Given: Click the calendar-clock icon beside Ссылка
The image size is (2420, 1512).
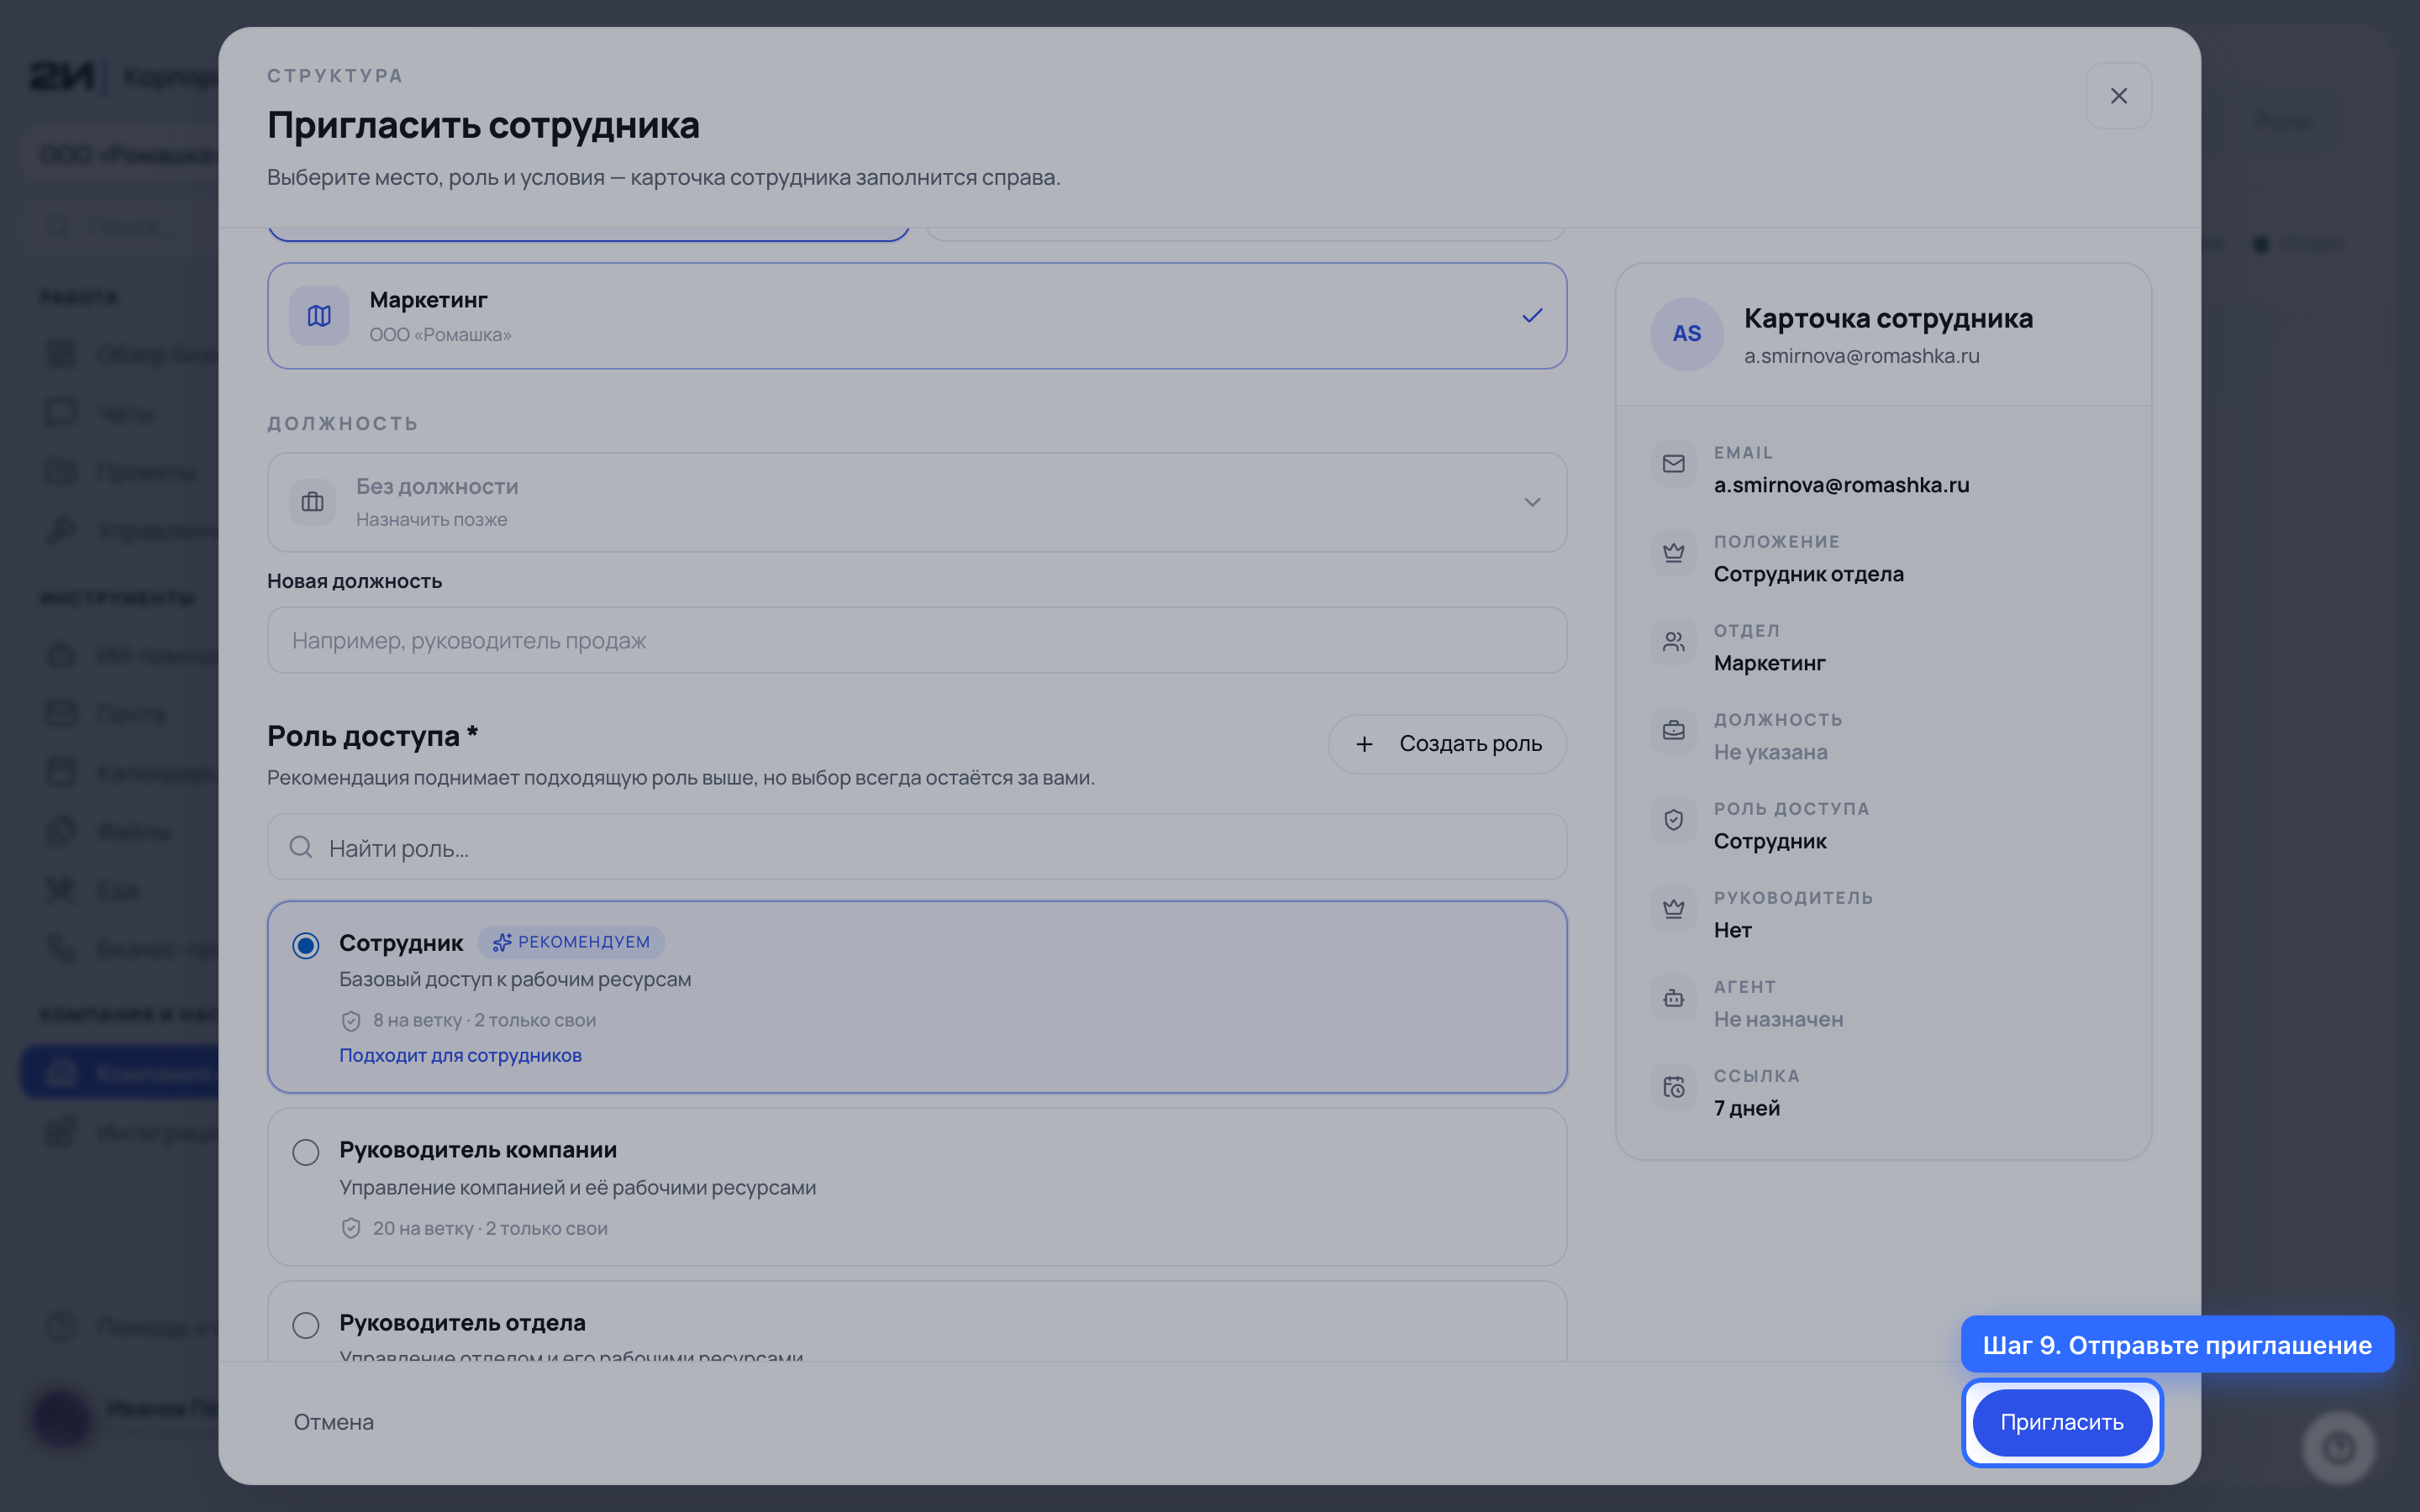Looking at the screenshot, I should pos(1674,1087).
